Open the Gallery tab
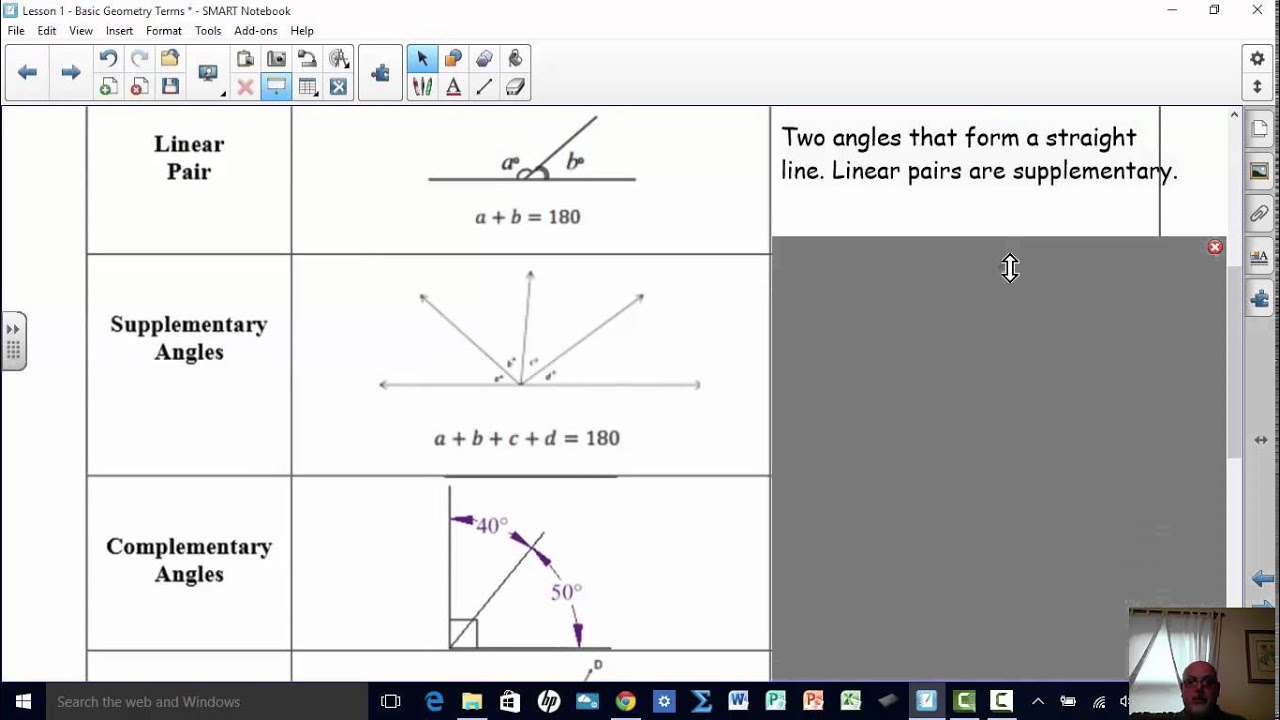The height and width of the screenshot is (720, 1280). pos(1259,171)
